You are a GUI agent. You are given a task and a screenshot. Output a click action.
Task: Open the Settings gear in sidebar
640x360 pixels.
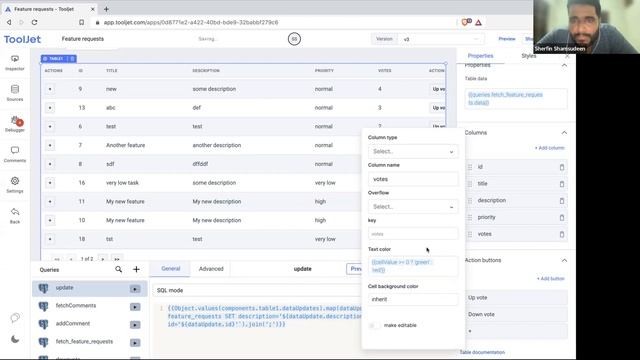(x=15, y=181)
